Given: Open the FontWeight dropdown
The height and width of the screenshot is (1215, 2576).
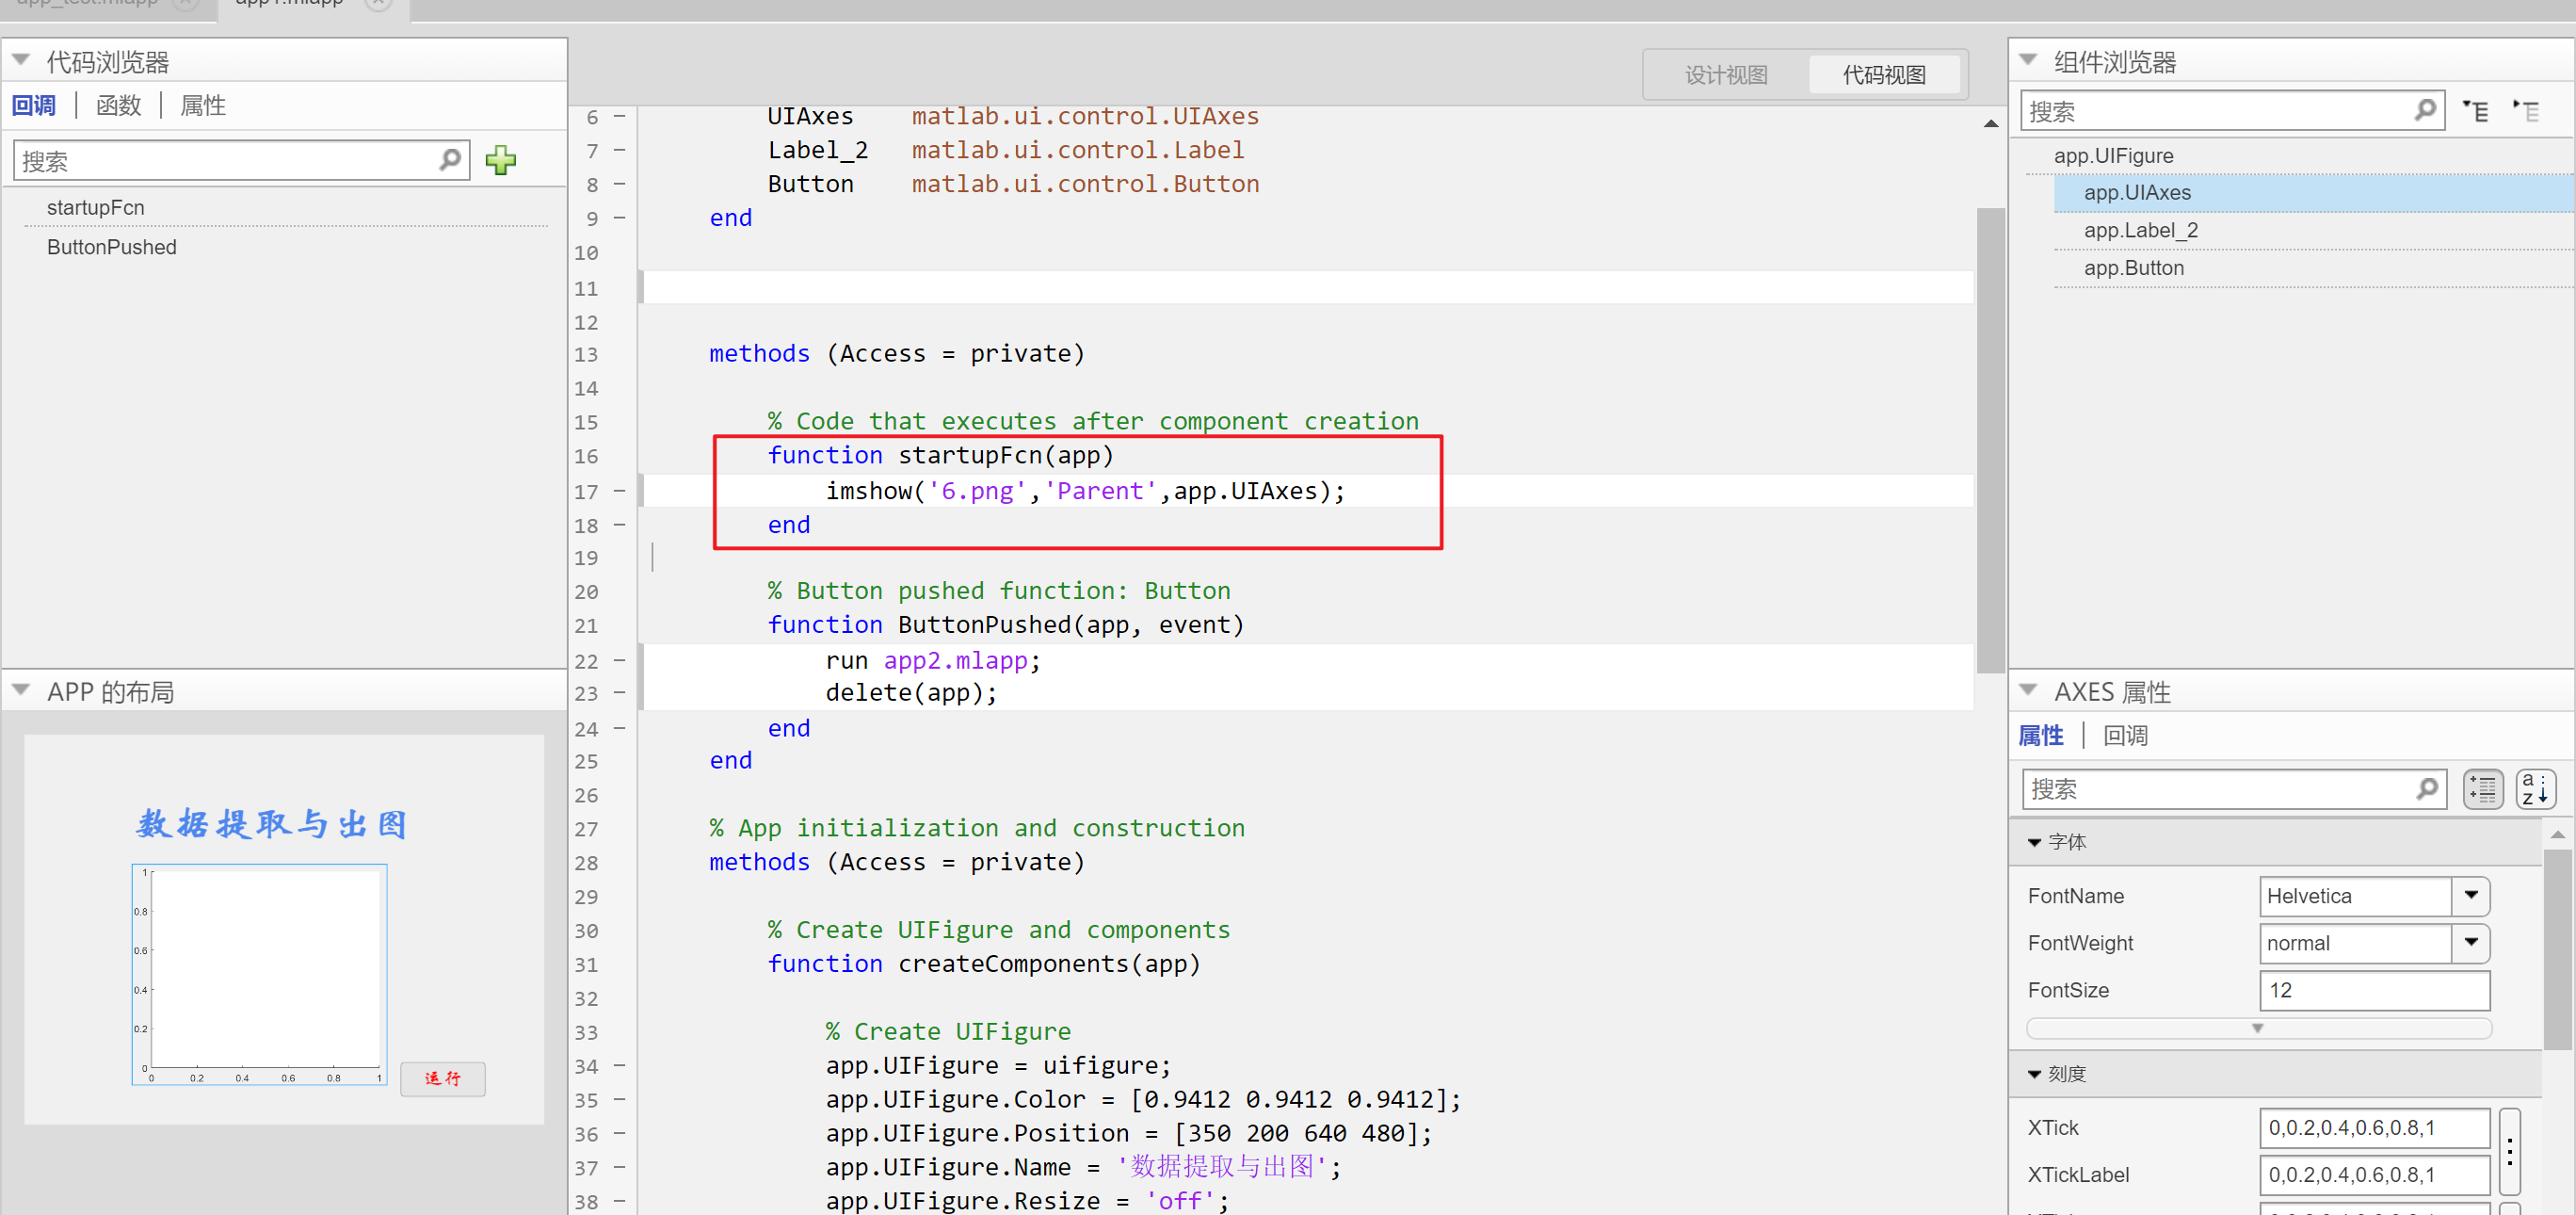Looking at the screenshot, I should (x=2471, y=943).
